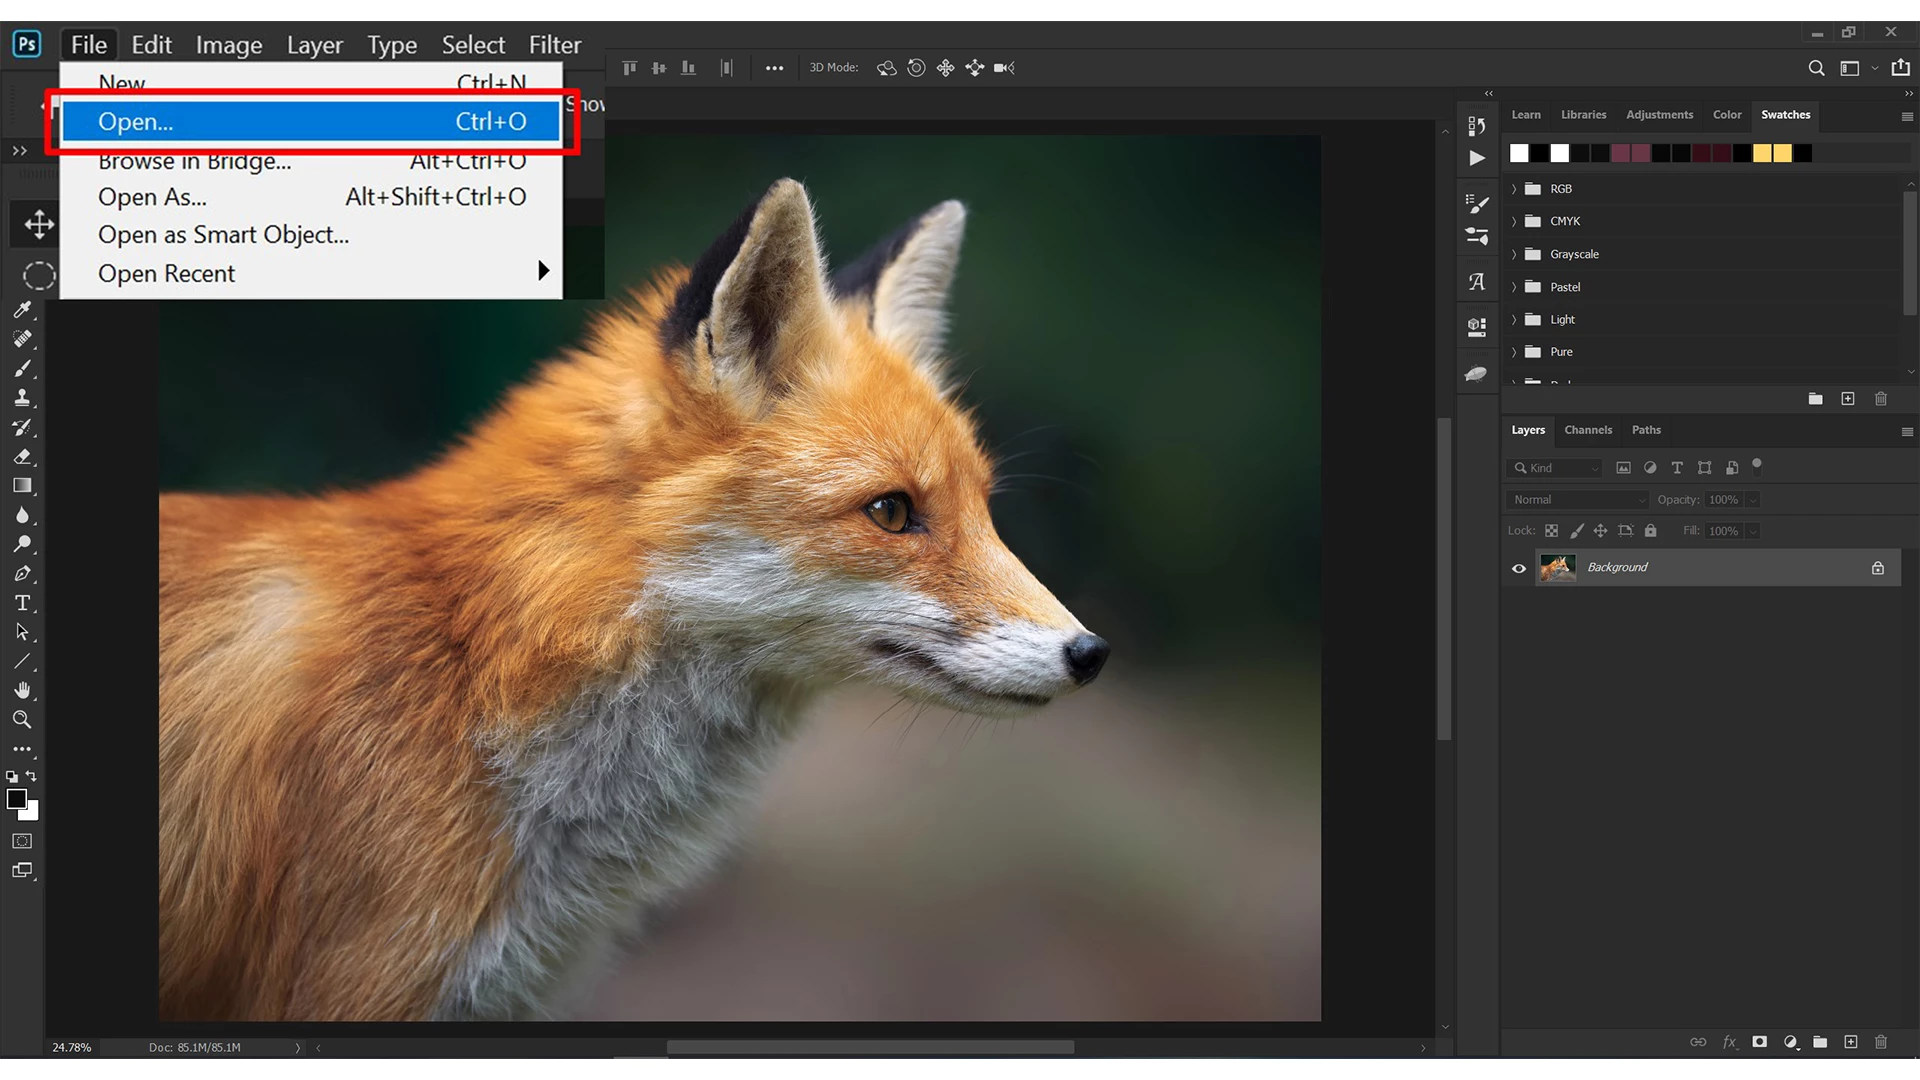Select the Zoom tool
The width and height of the screenshot is (1920, 1080).
pos(22,720)
